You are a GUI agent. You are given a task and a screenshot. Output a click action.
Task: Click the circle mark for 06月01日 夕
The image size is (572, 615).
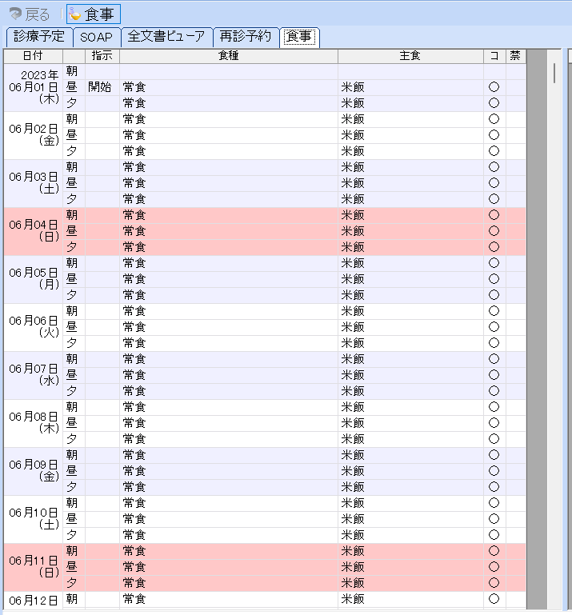coord(494,103)
